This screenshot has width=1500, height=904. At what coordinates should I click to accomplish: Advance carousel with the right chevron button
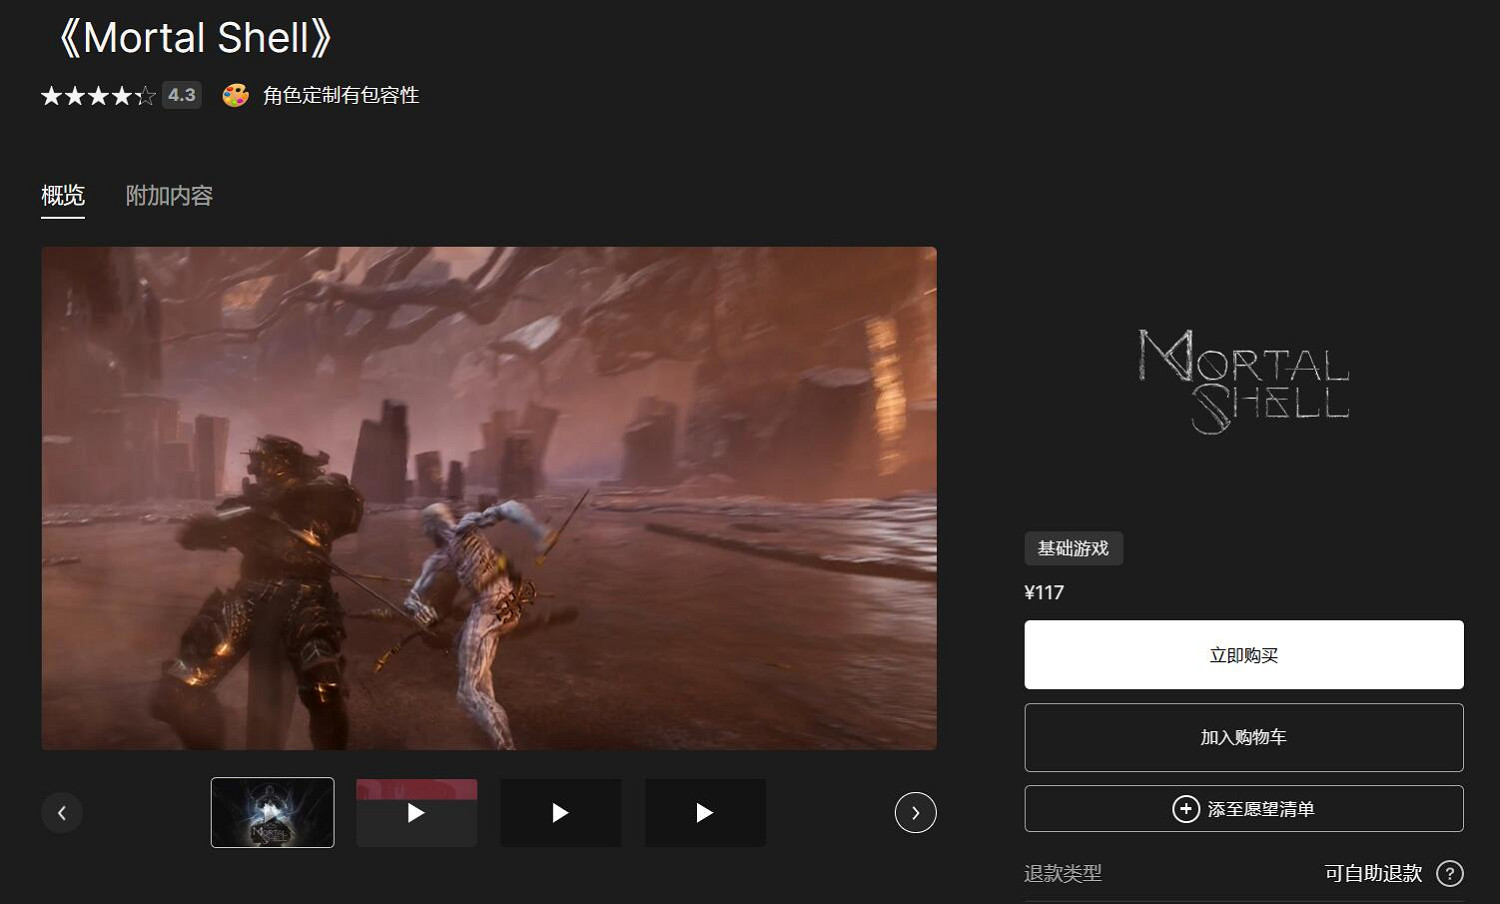[915, 812]
